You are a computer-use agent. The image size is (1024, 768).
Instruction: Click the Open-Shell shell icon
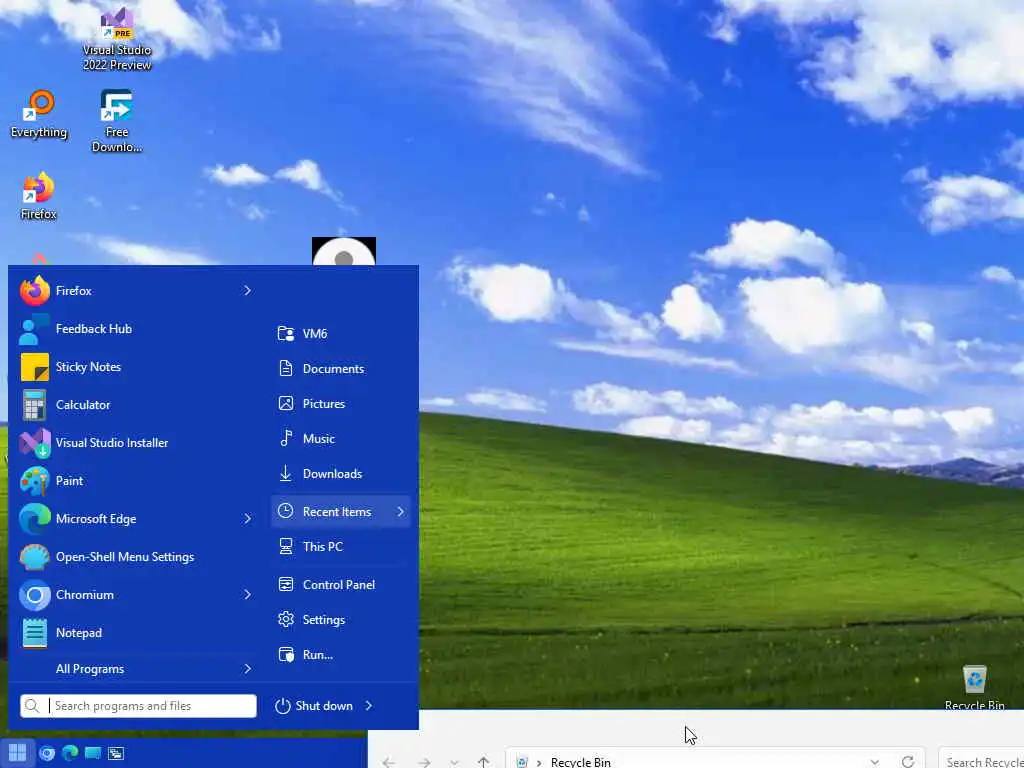pyautogui.click(x=35, y=556)
